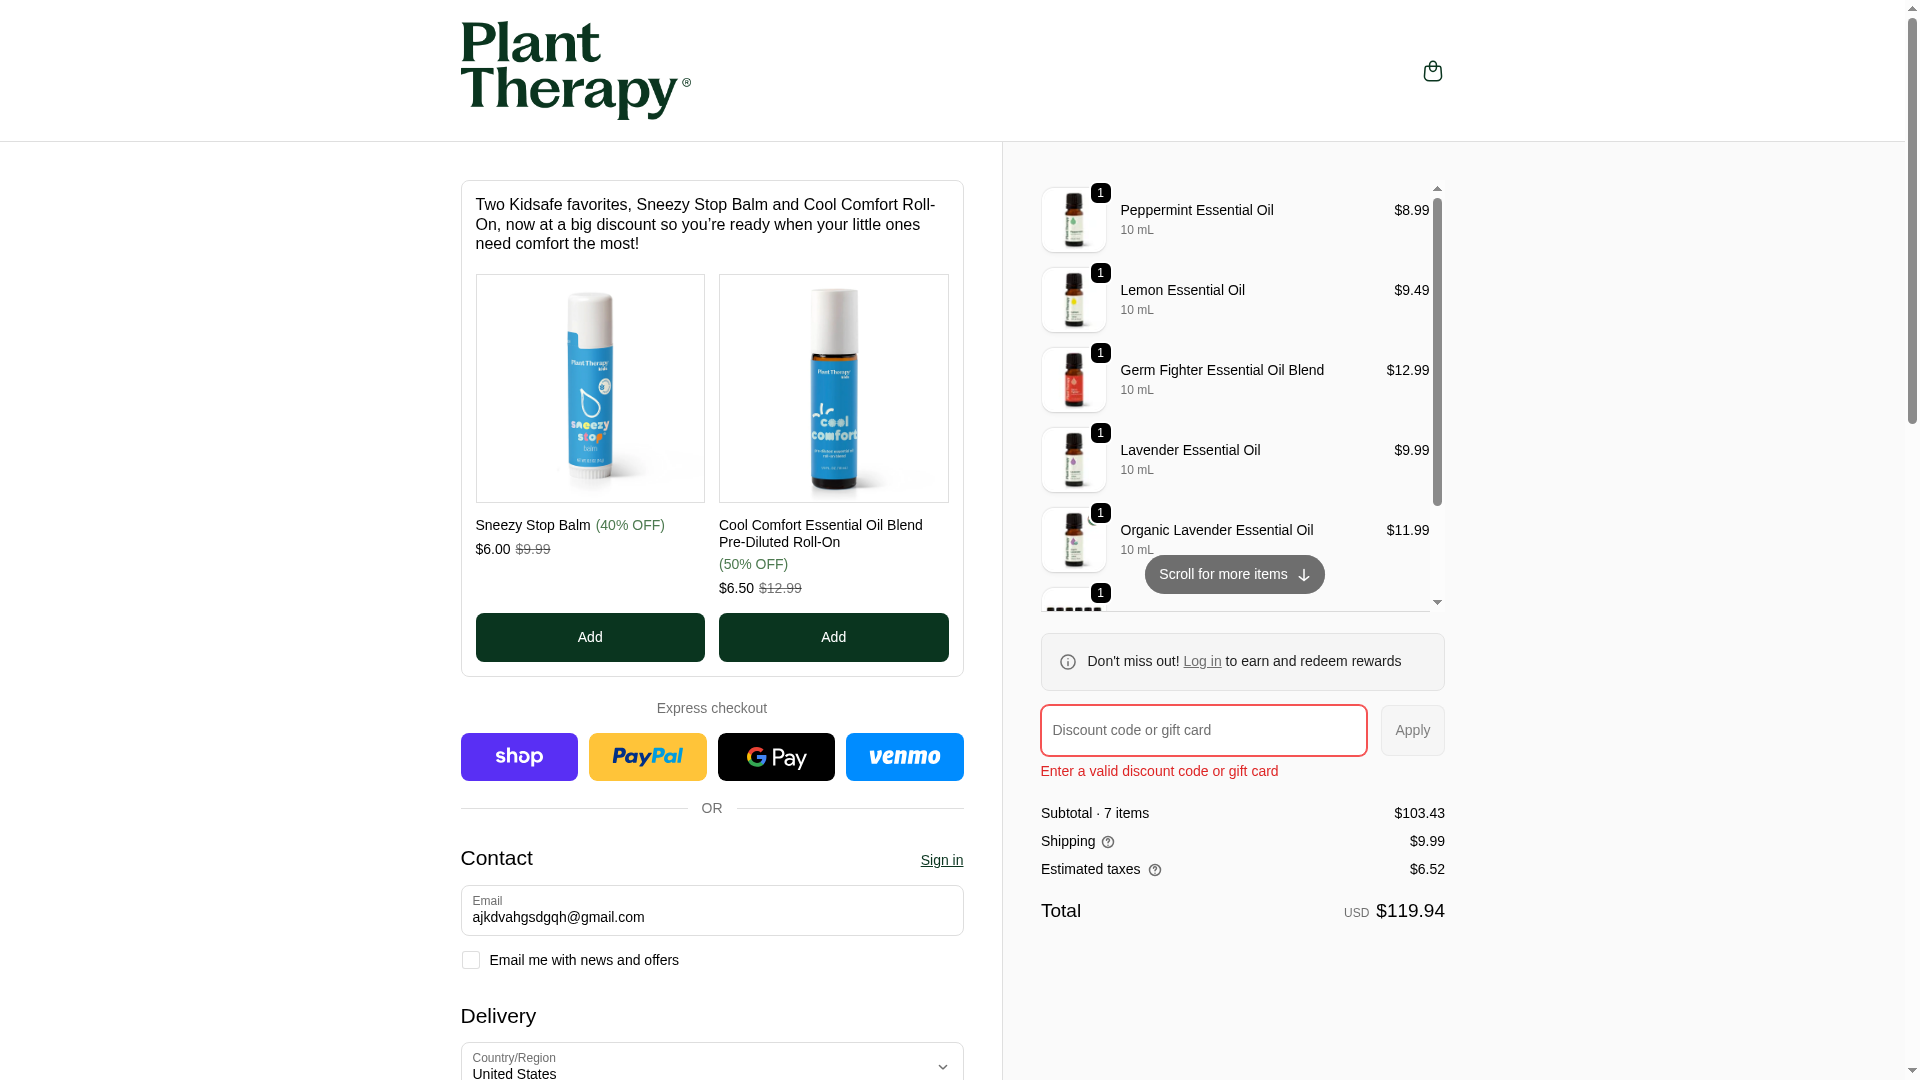
Task: Choose Google Pay express checkout
Action: coord(776,757)
